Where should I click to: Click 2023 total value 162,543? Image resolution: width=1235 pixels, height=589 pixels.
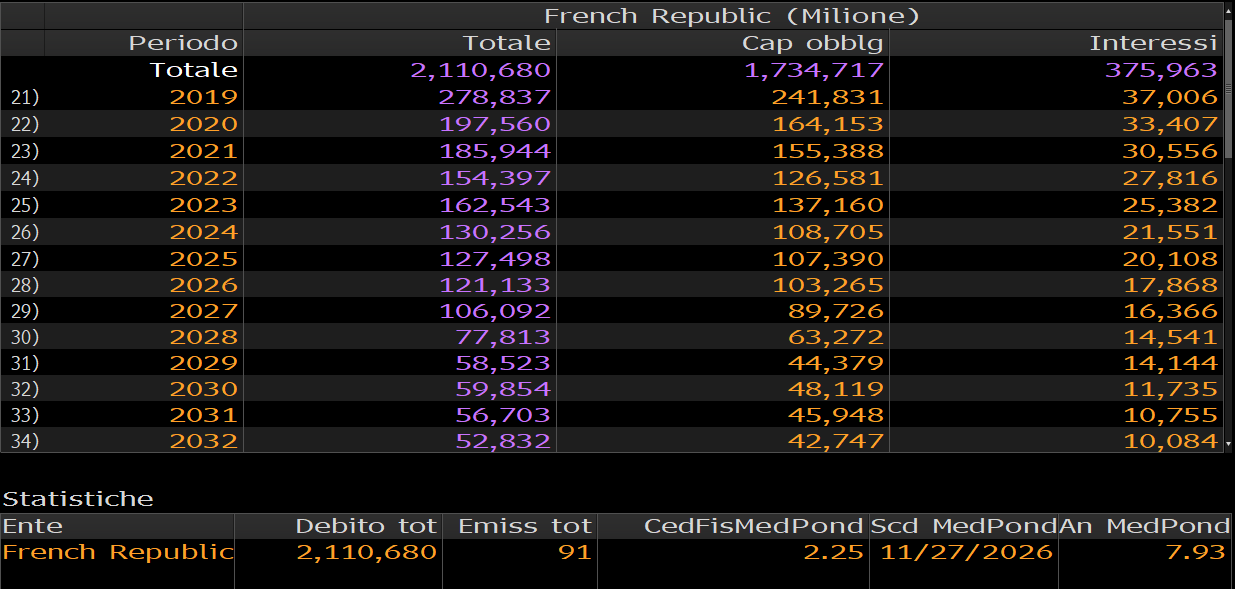coord(495,205)
